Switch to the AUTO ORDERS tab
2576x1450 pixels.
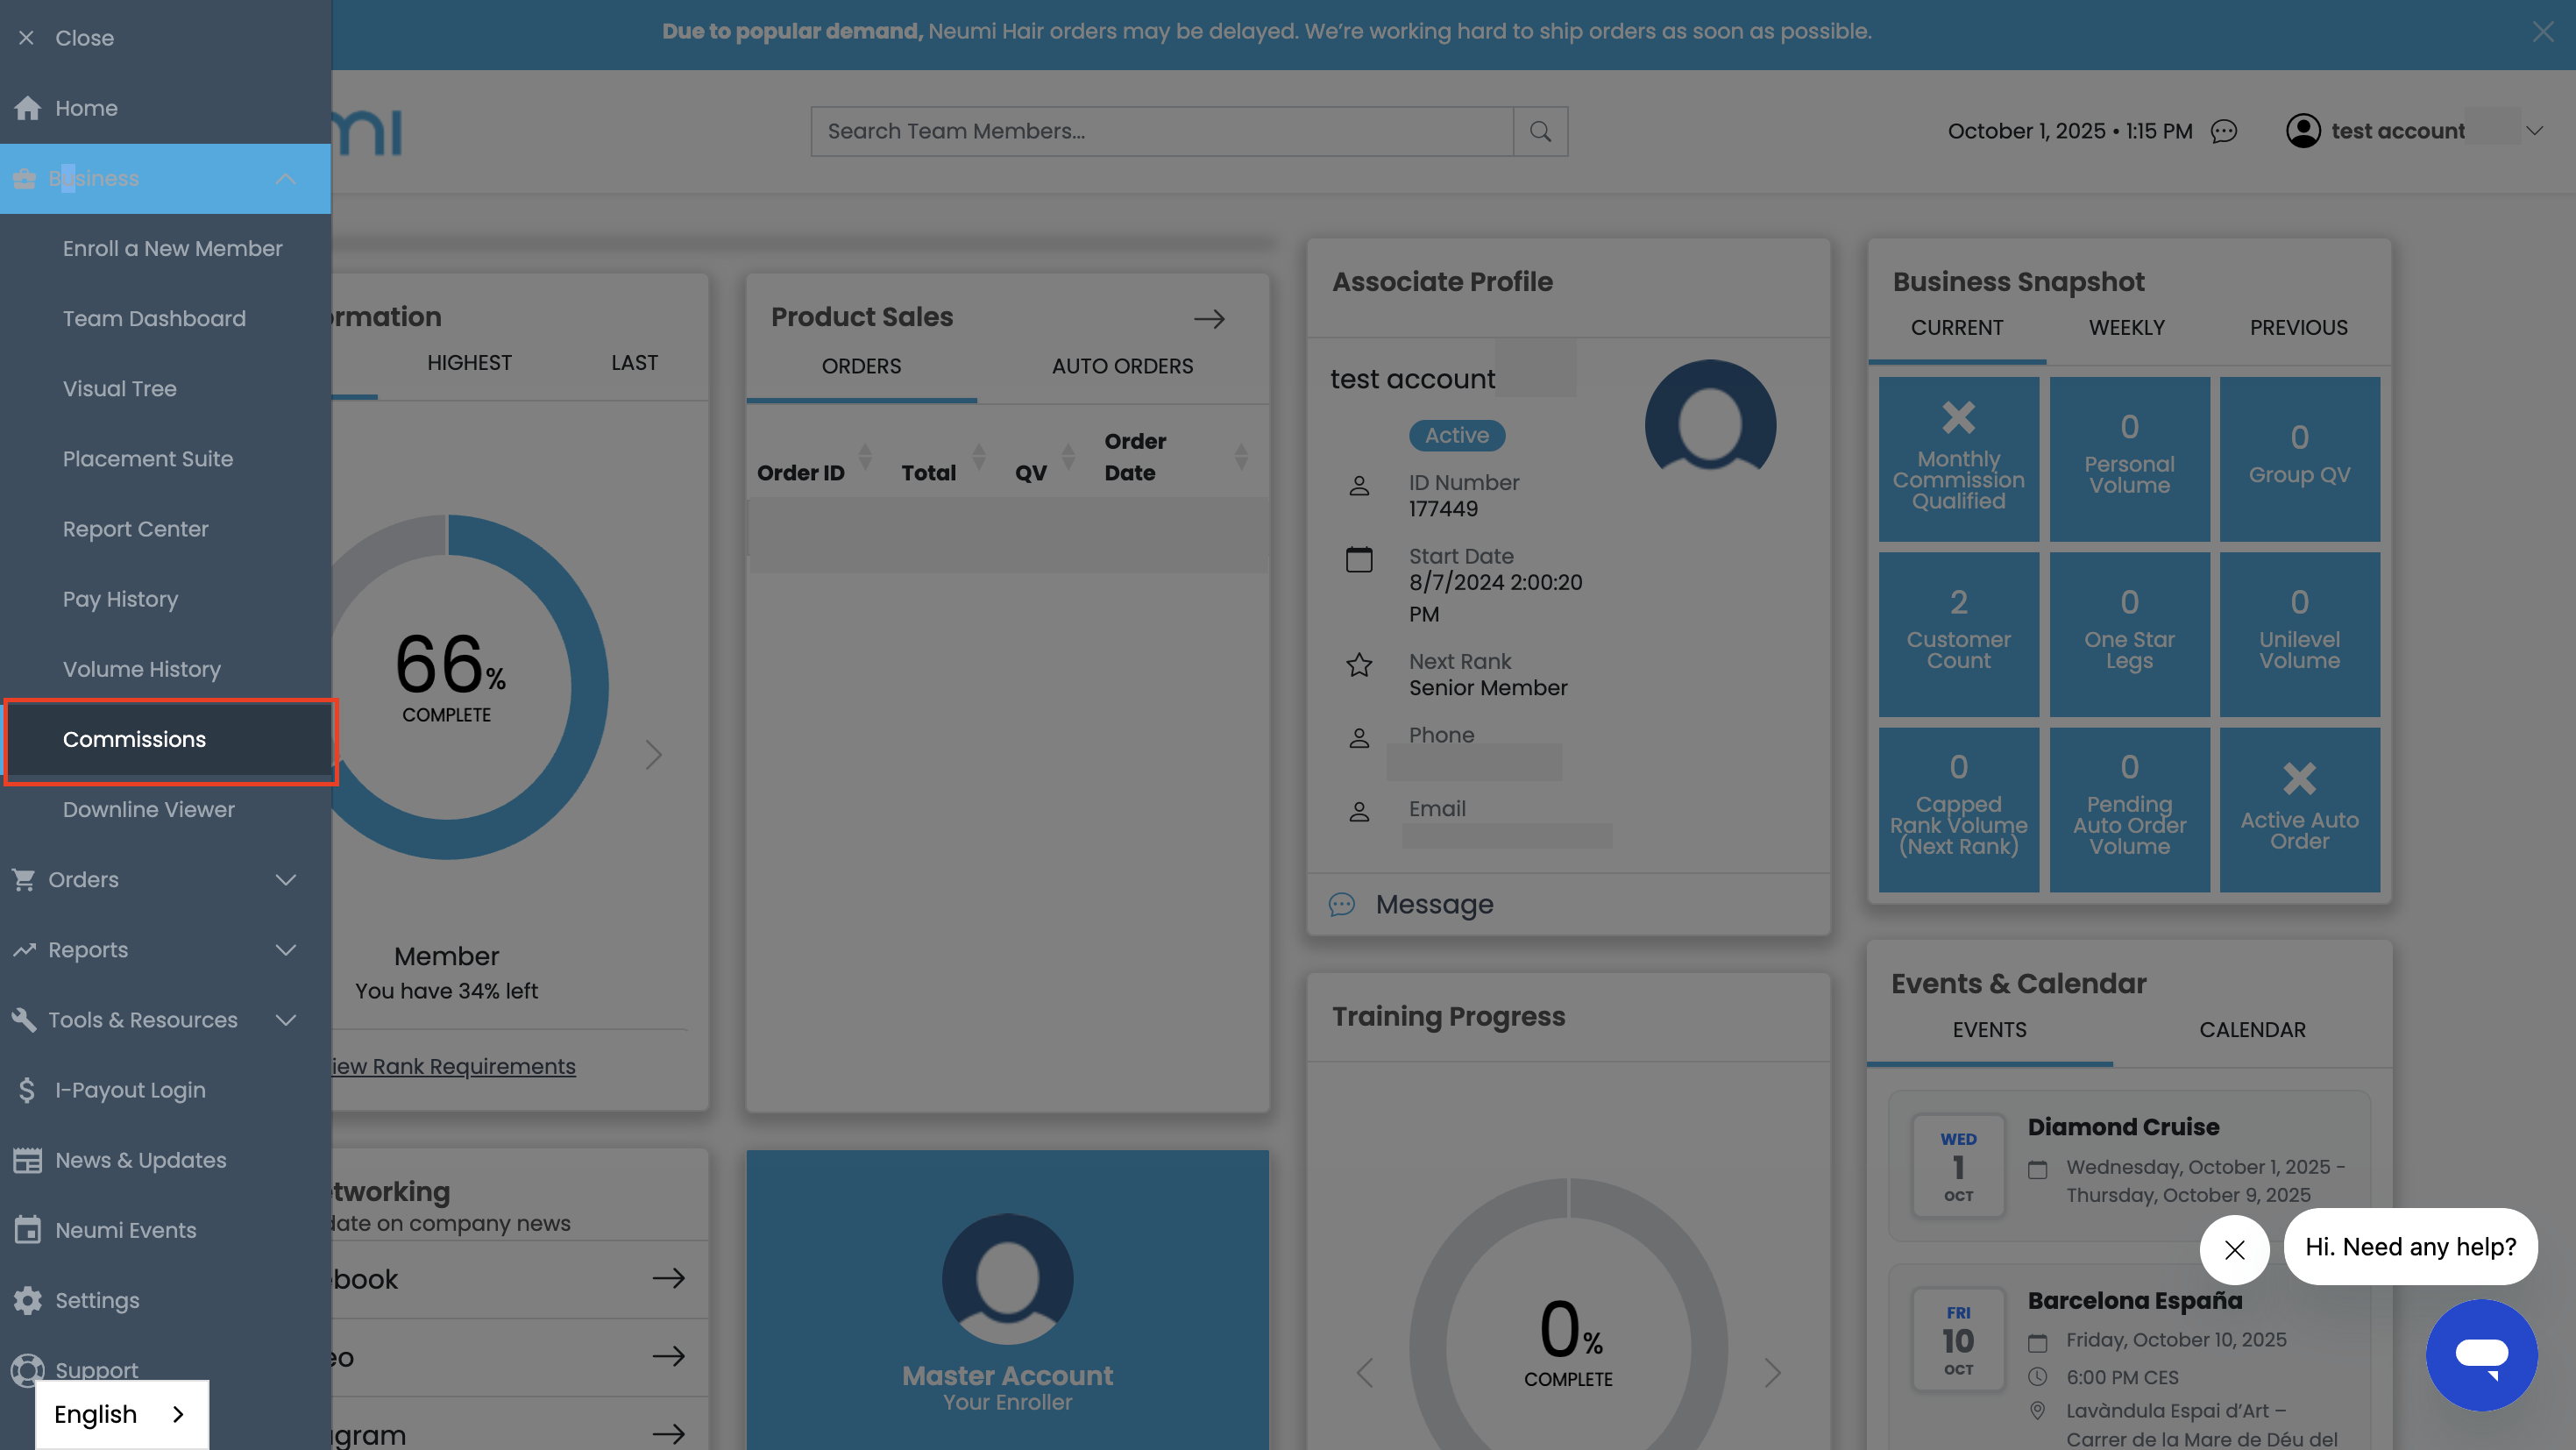[1122, 366]
